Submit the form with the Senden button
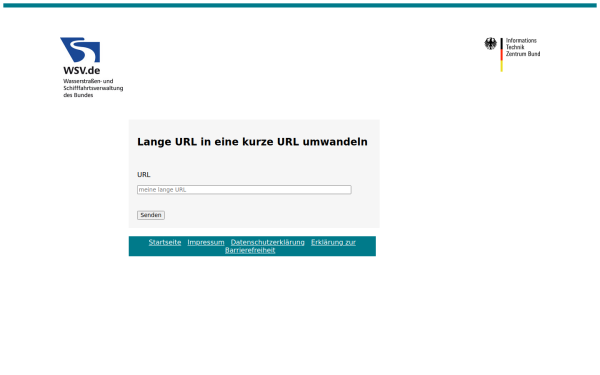 (x=151, y=215)
